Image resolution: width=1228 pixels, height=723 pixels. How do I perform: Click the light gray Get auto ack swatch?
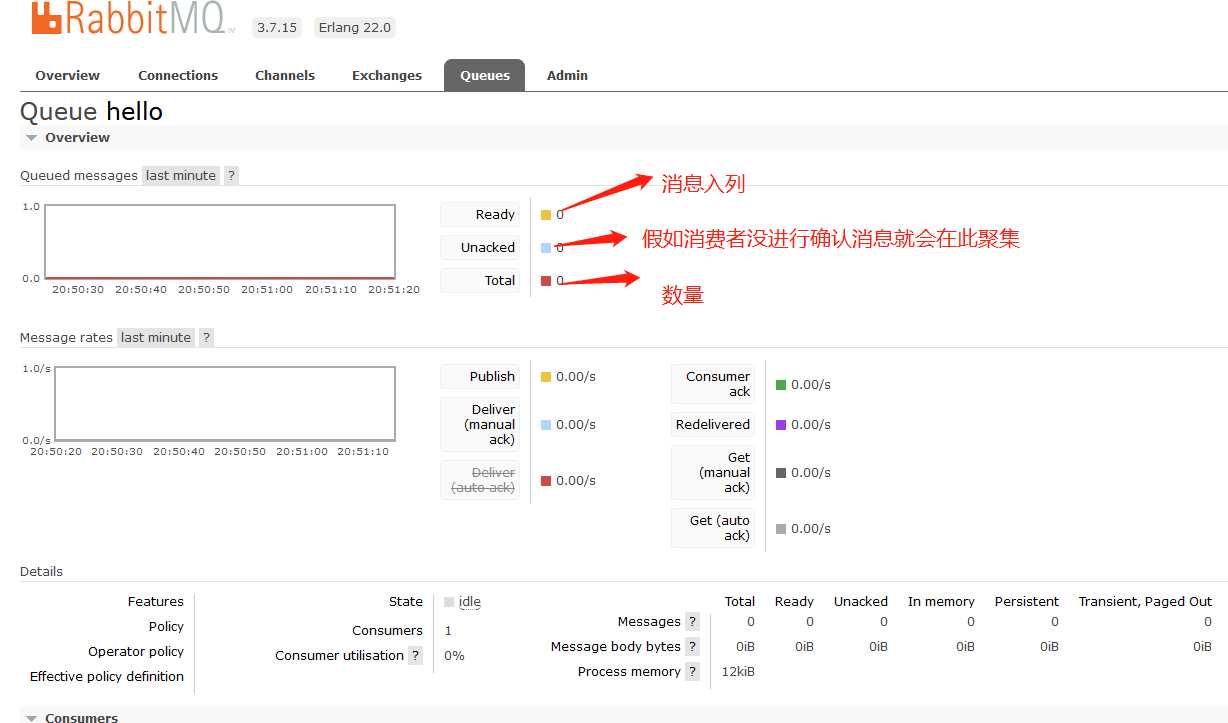(781, 528)
